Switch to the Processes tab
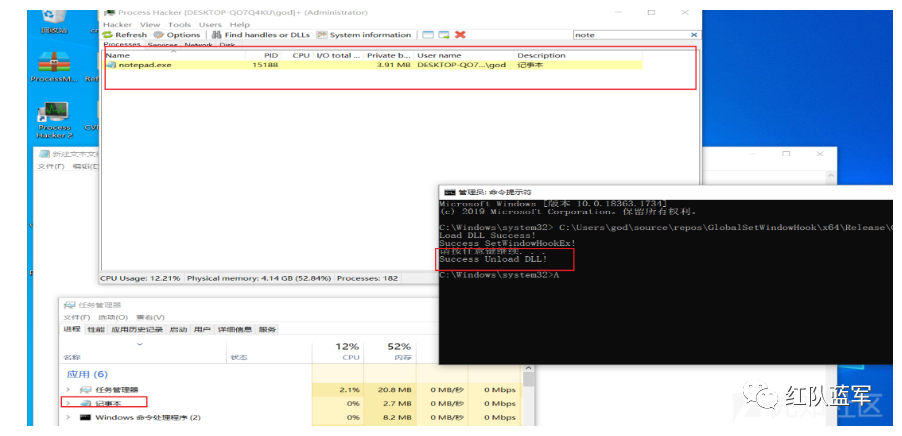902x436 pixels. [x=121, y=44]
